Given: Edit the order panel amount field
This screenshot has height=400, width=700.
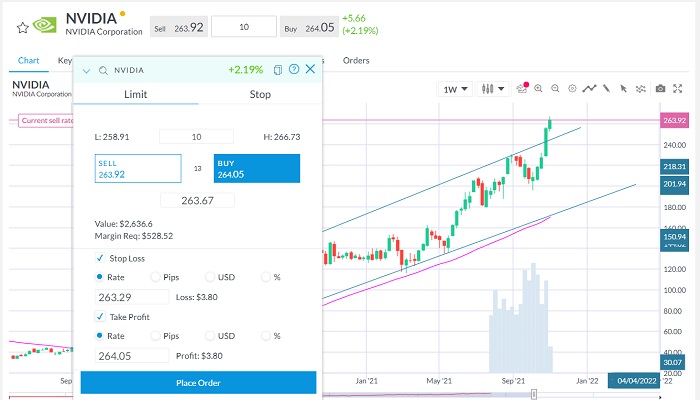Looking at the screenshot, I should [196, 137].
